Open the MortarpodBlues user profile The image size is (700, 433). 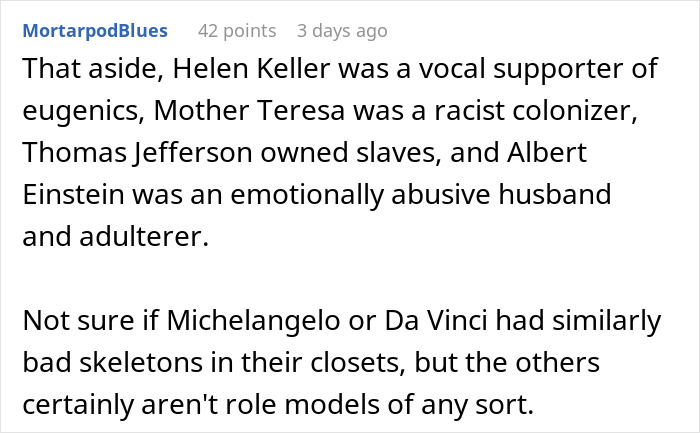[94, 31]
